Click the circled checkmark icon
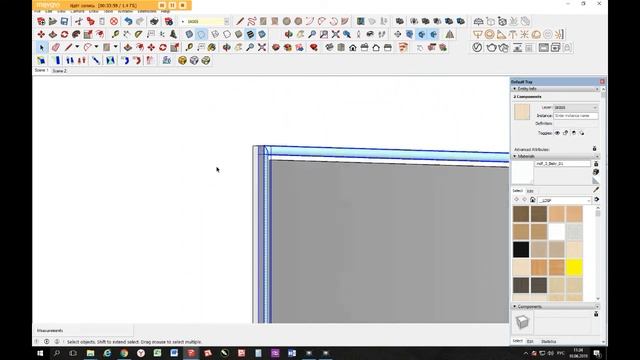Image resolution: width=640 pixels, height=360 pixels. tap(477, 48)
